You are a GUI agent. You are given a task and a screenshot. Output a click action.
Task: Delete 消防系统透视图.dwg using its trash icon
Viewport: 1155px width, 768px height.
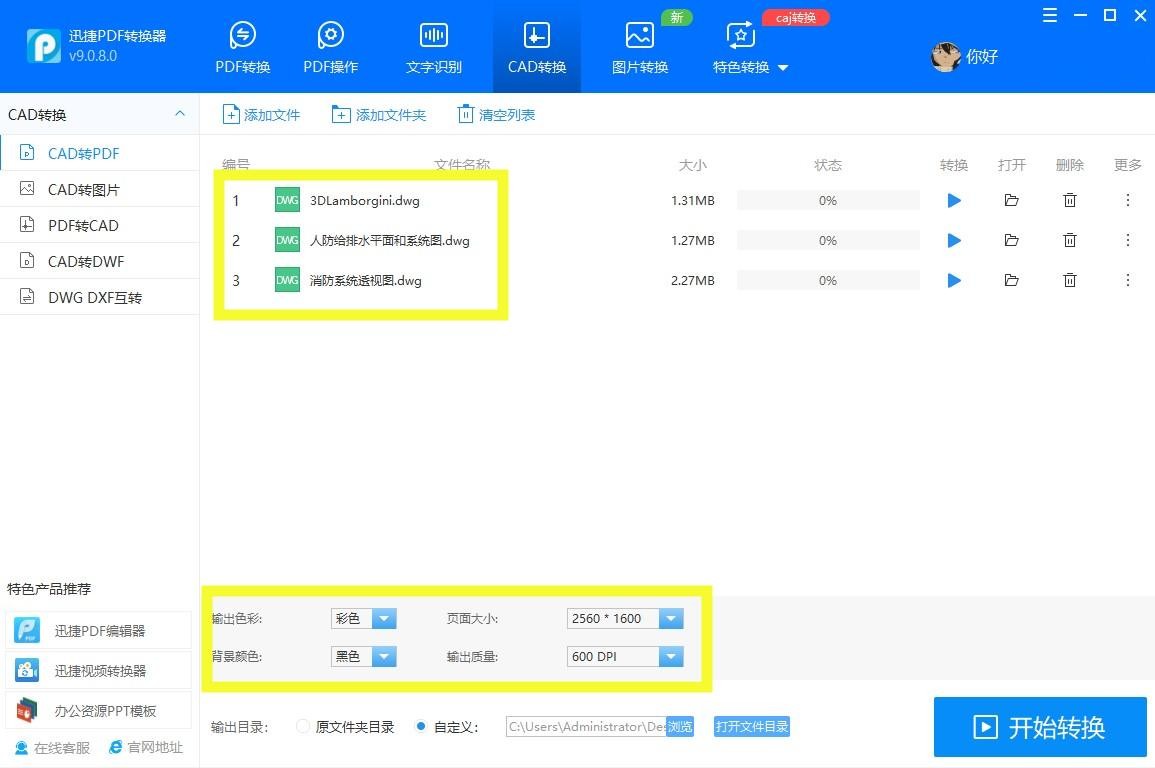pyautogui.click(x=1070, y=280)
